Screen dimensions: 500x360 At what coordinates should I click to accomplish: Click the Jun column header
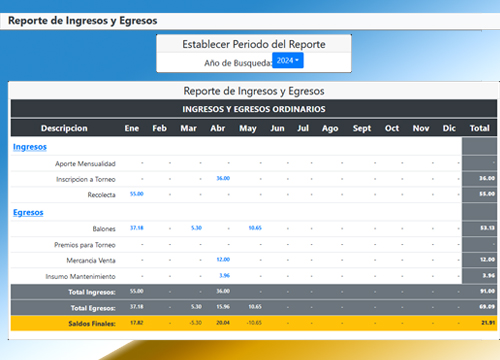pos(277,128)
